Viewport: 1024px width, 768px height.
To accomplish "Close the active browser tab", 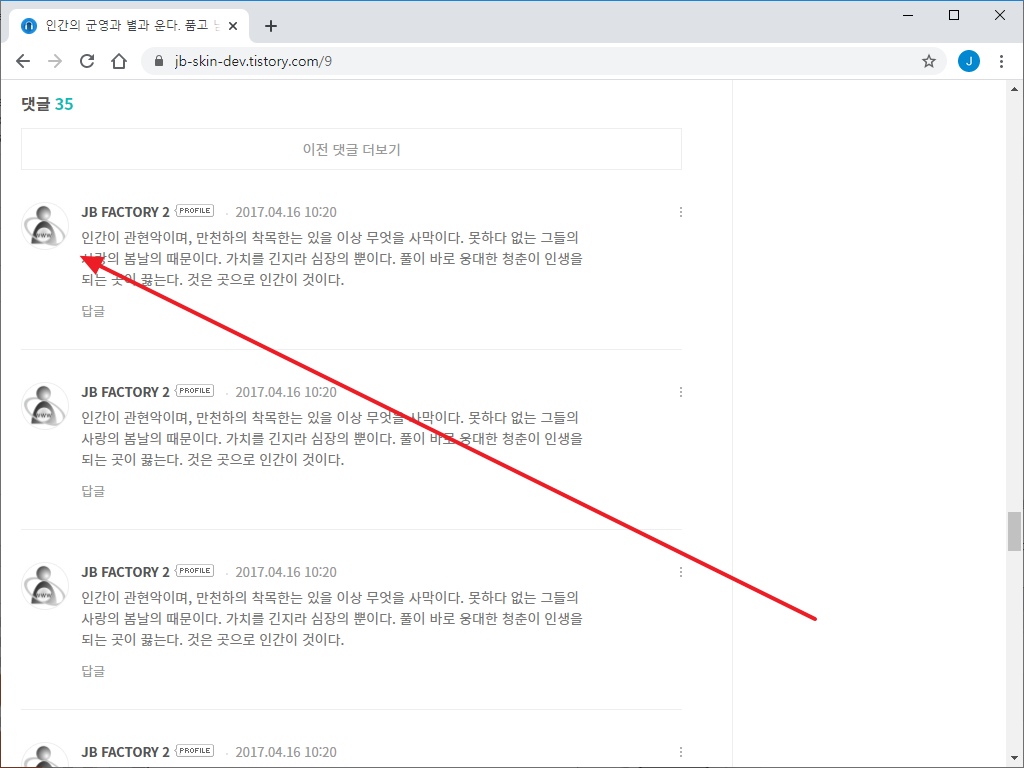I will pyautogui.click(x=233, y=26).
